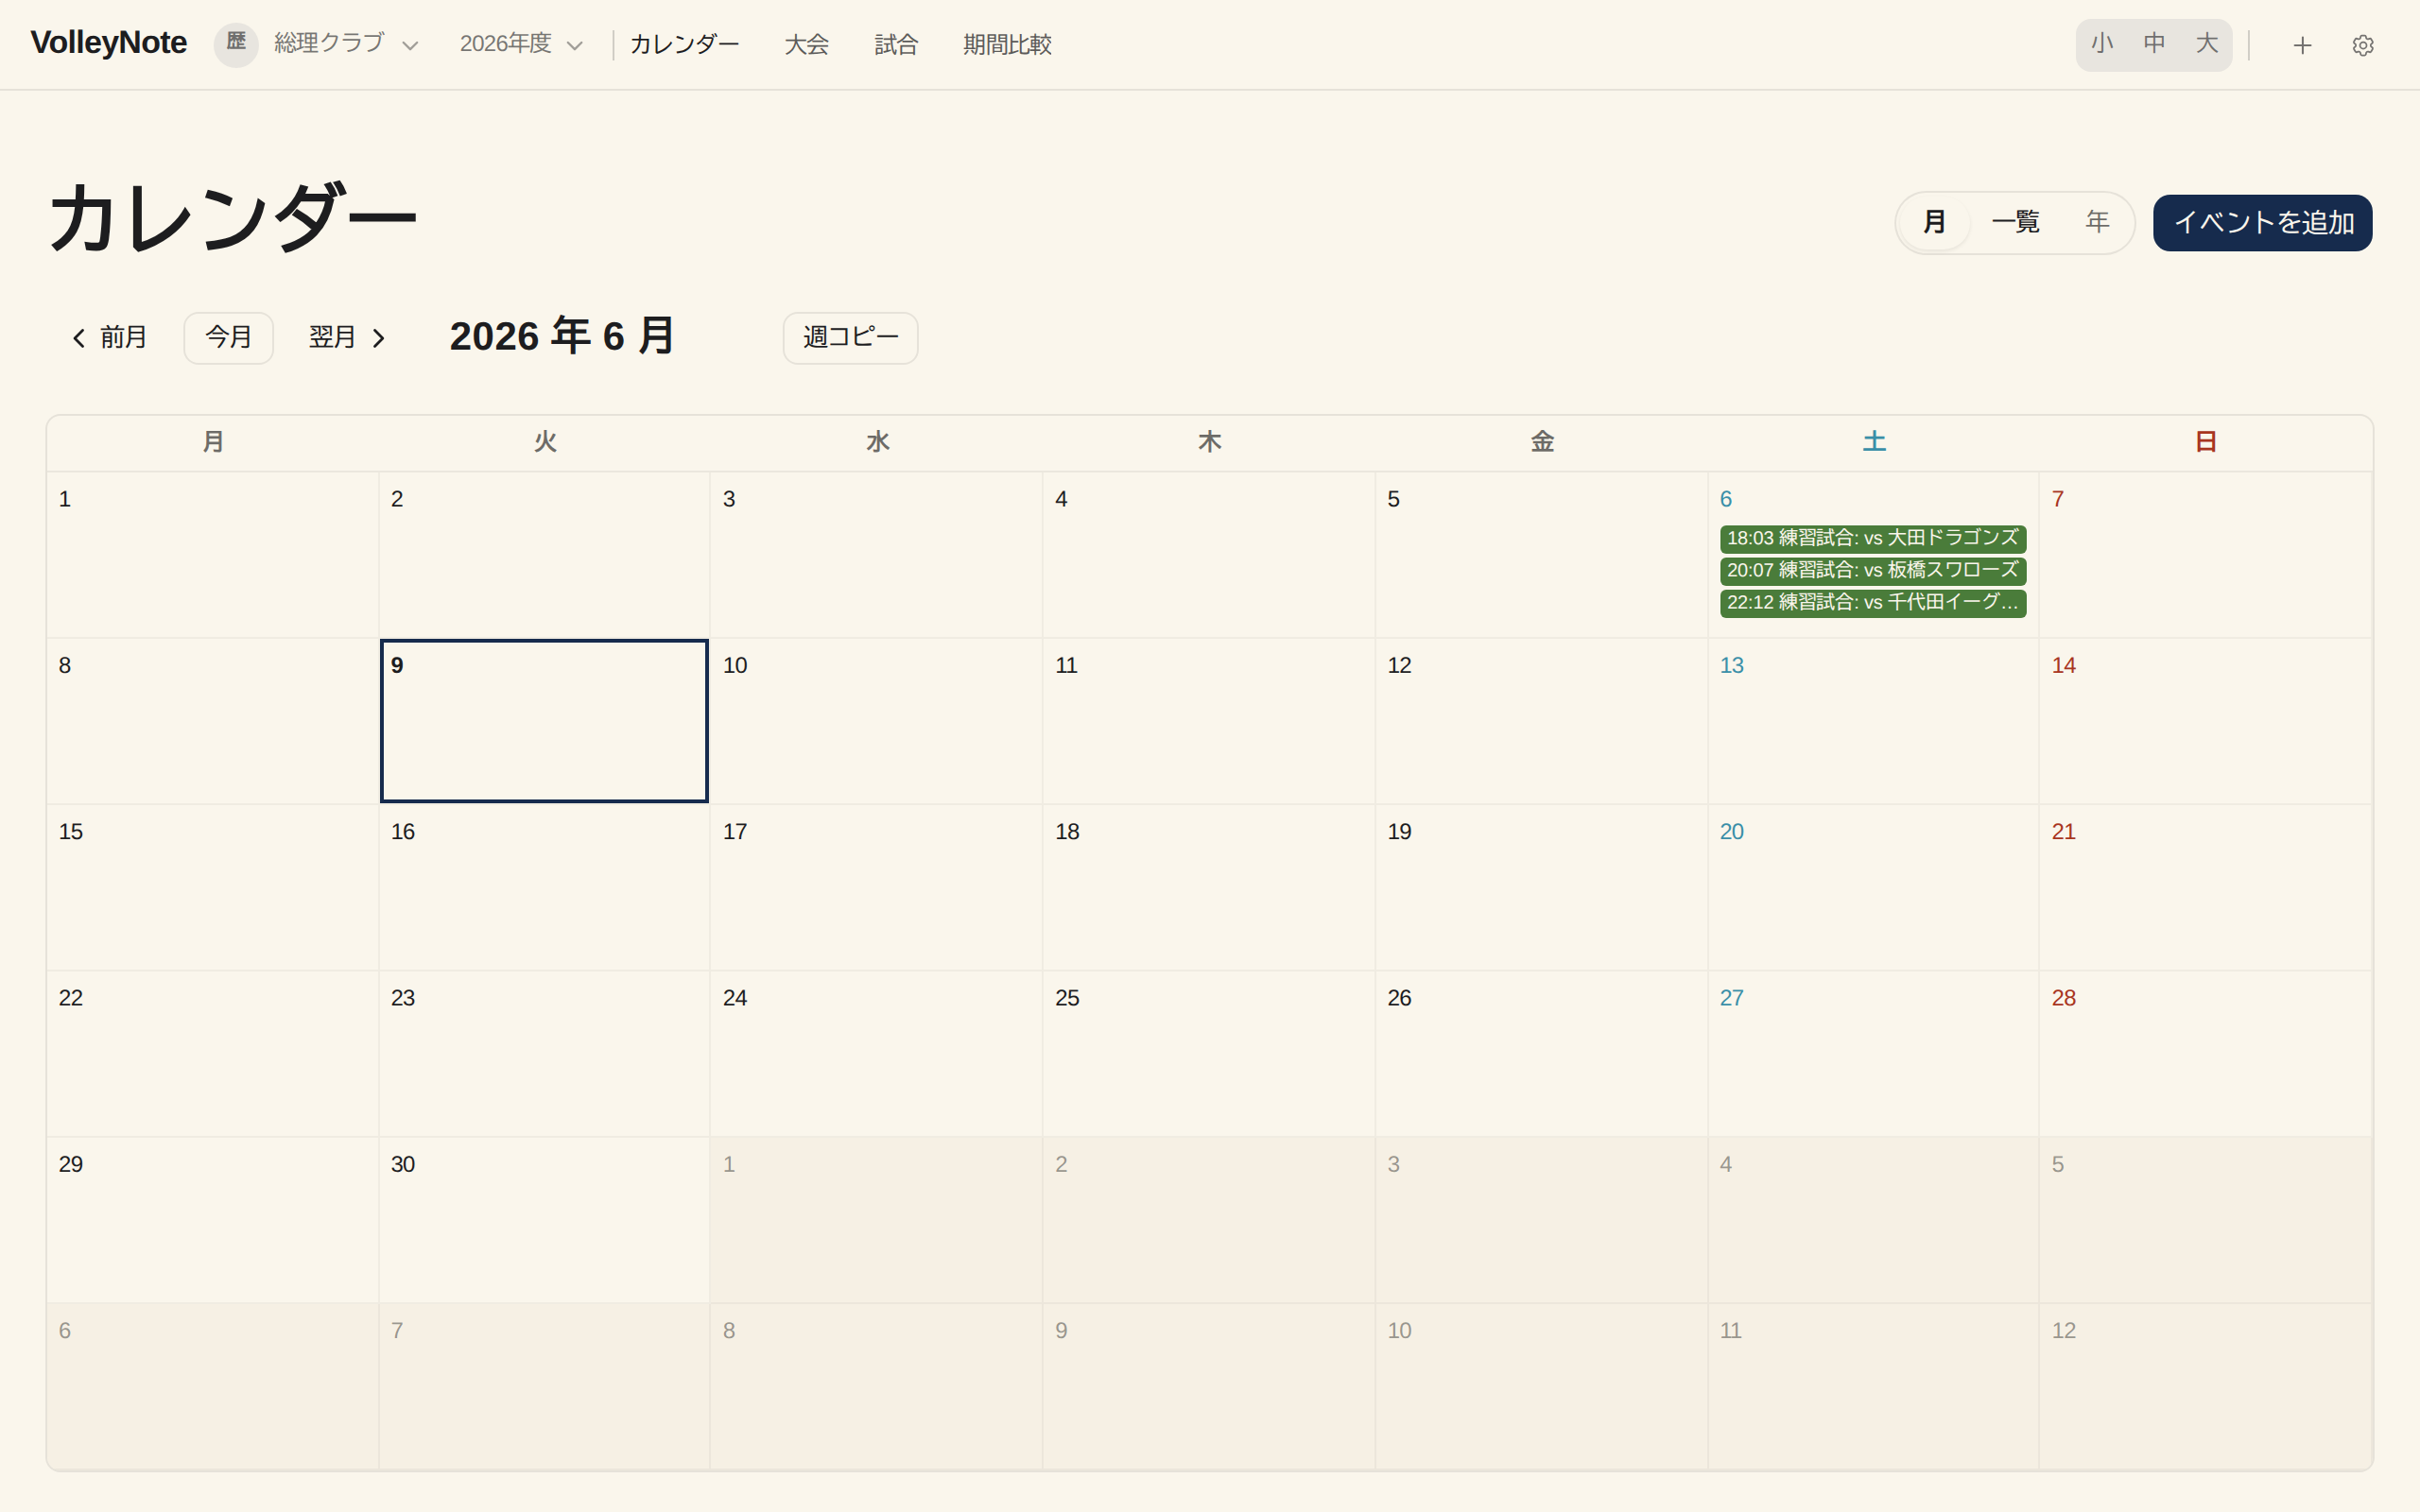Select June 18 day cell
This screenshot has width=2420, height=1512.
(x=1209, y=887)
